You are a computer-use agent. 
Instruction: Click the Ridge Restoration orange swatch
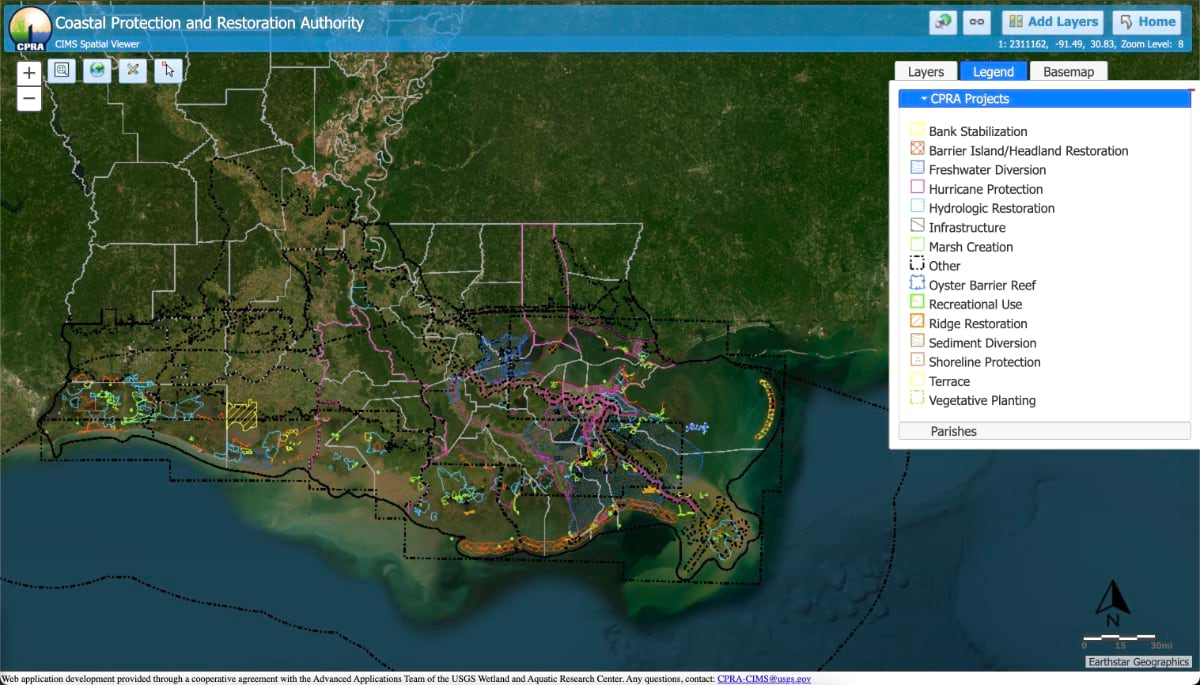point(916,323)
